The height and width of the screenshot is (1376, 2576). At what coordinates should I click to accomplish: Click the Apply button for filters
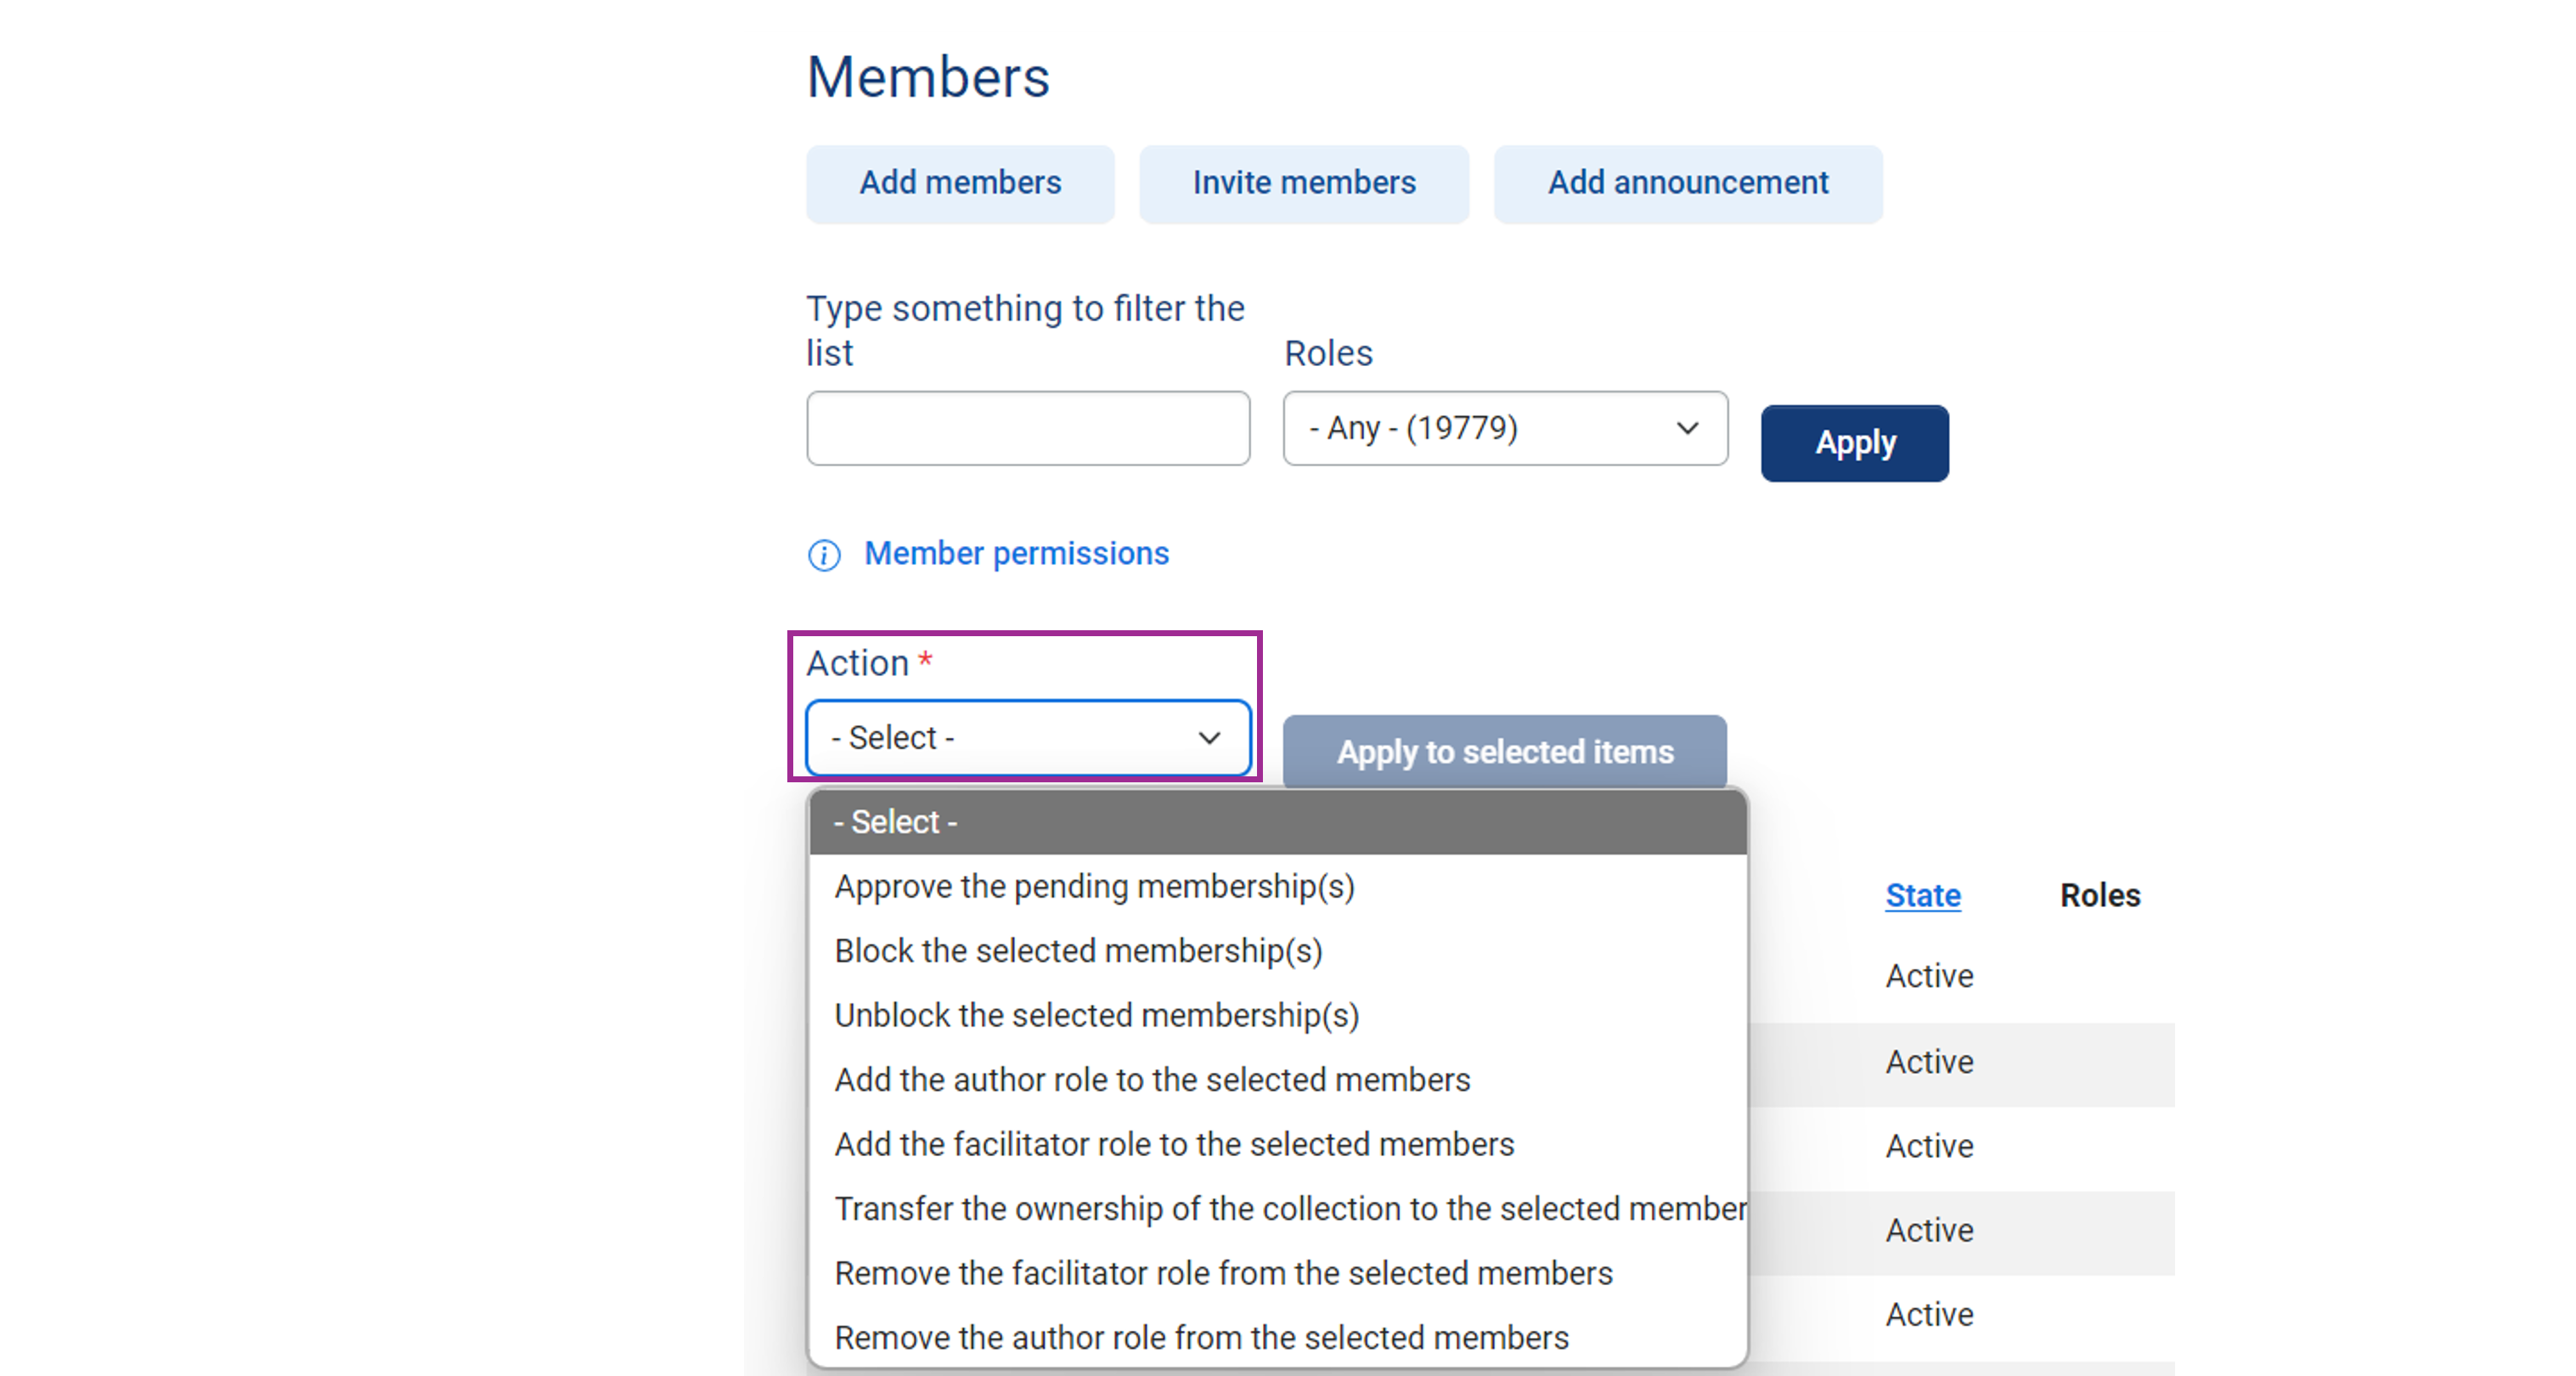pos(1855,441)
